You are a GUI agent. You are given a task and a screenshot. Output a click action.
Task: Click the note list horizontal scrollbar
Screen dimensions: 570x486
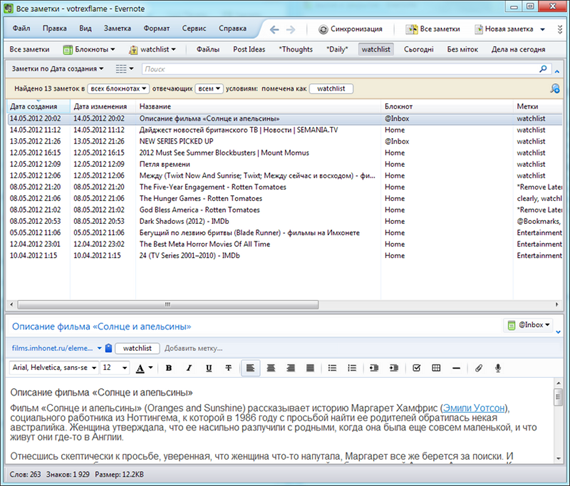pyautogui.click(x=168, y=304)
